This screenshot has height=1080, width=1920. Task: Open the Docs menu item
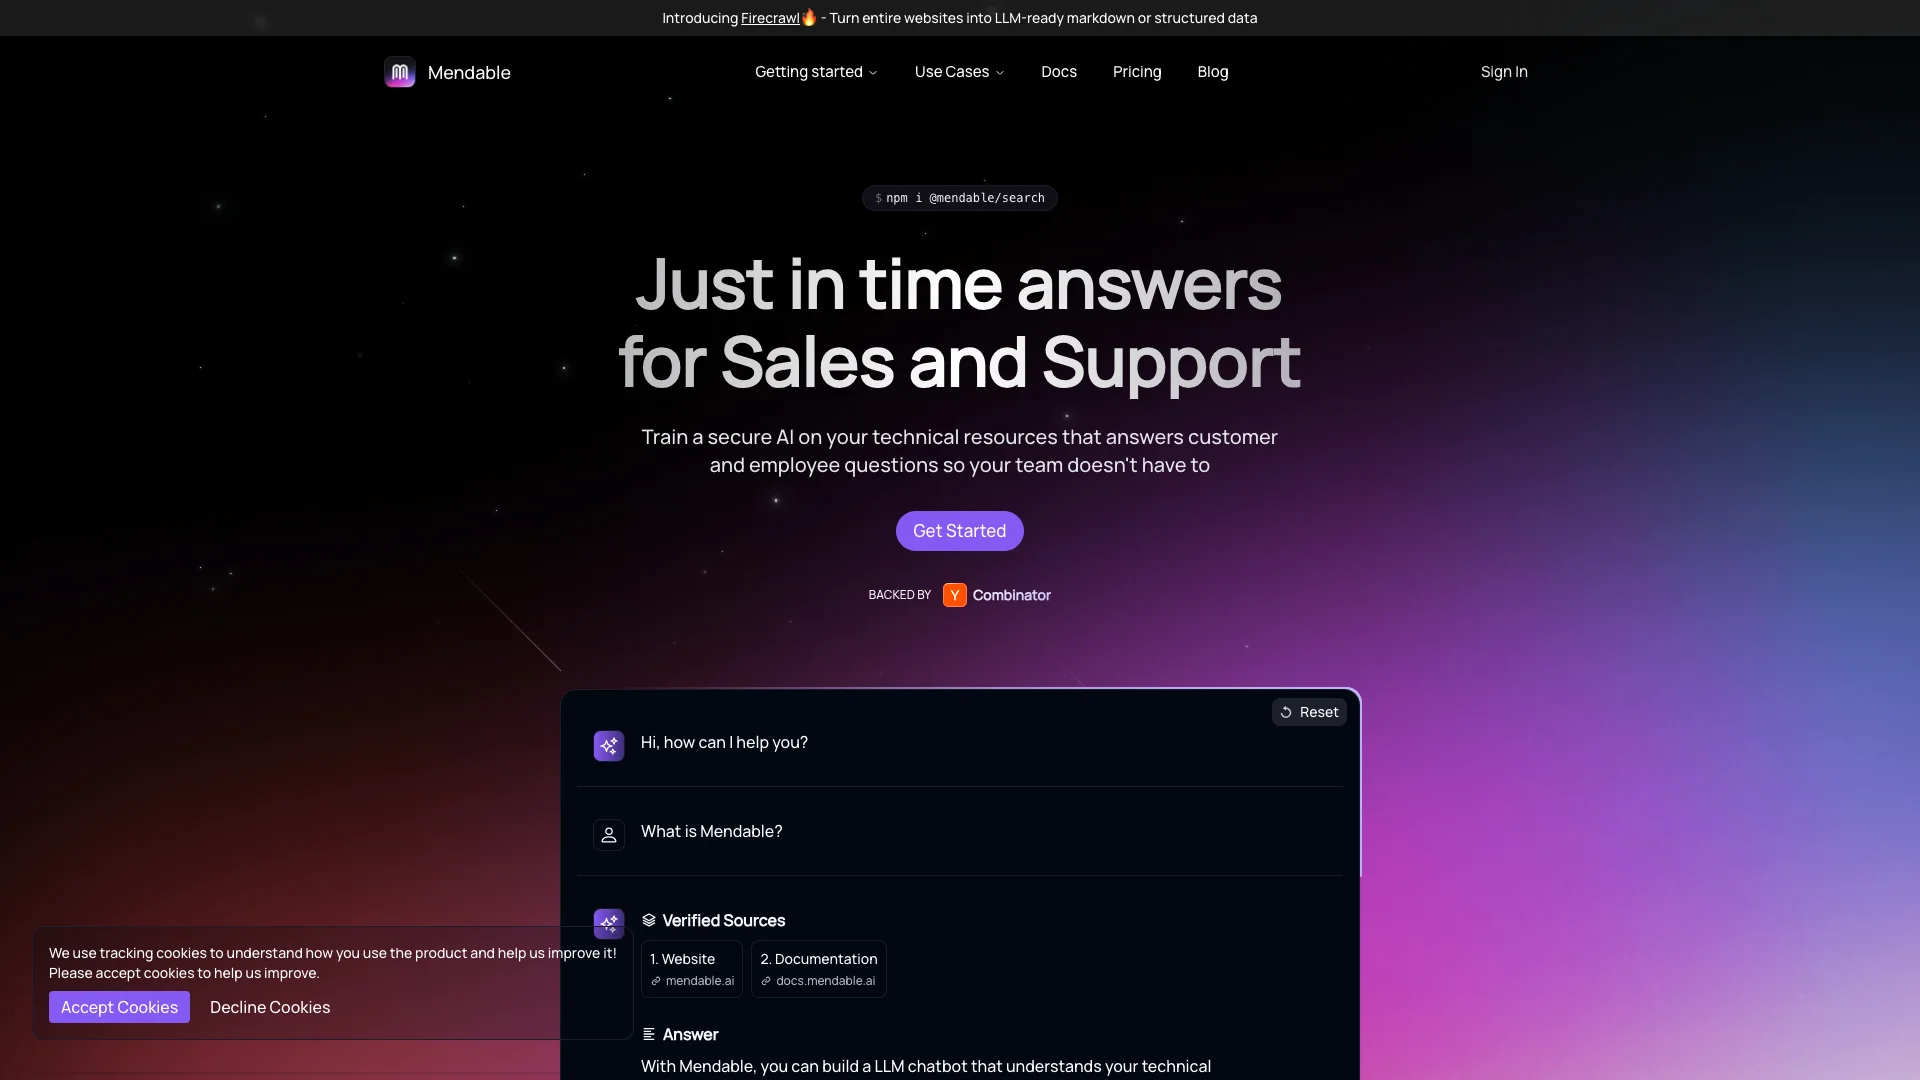[1059, 72]
